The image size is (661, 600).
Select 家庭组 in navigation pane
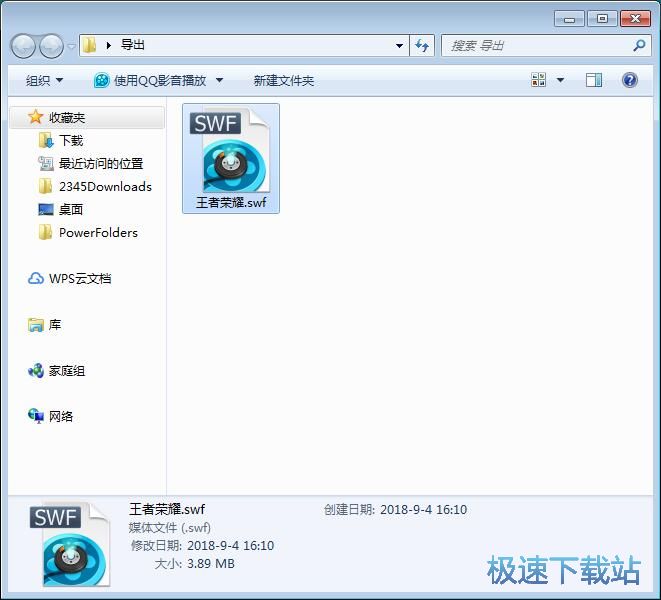click(67, 371)
